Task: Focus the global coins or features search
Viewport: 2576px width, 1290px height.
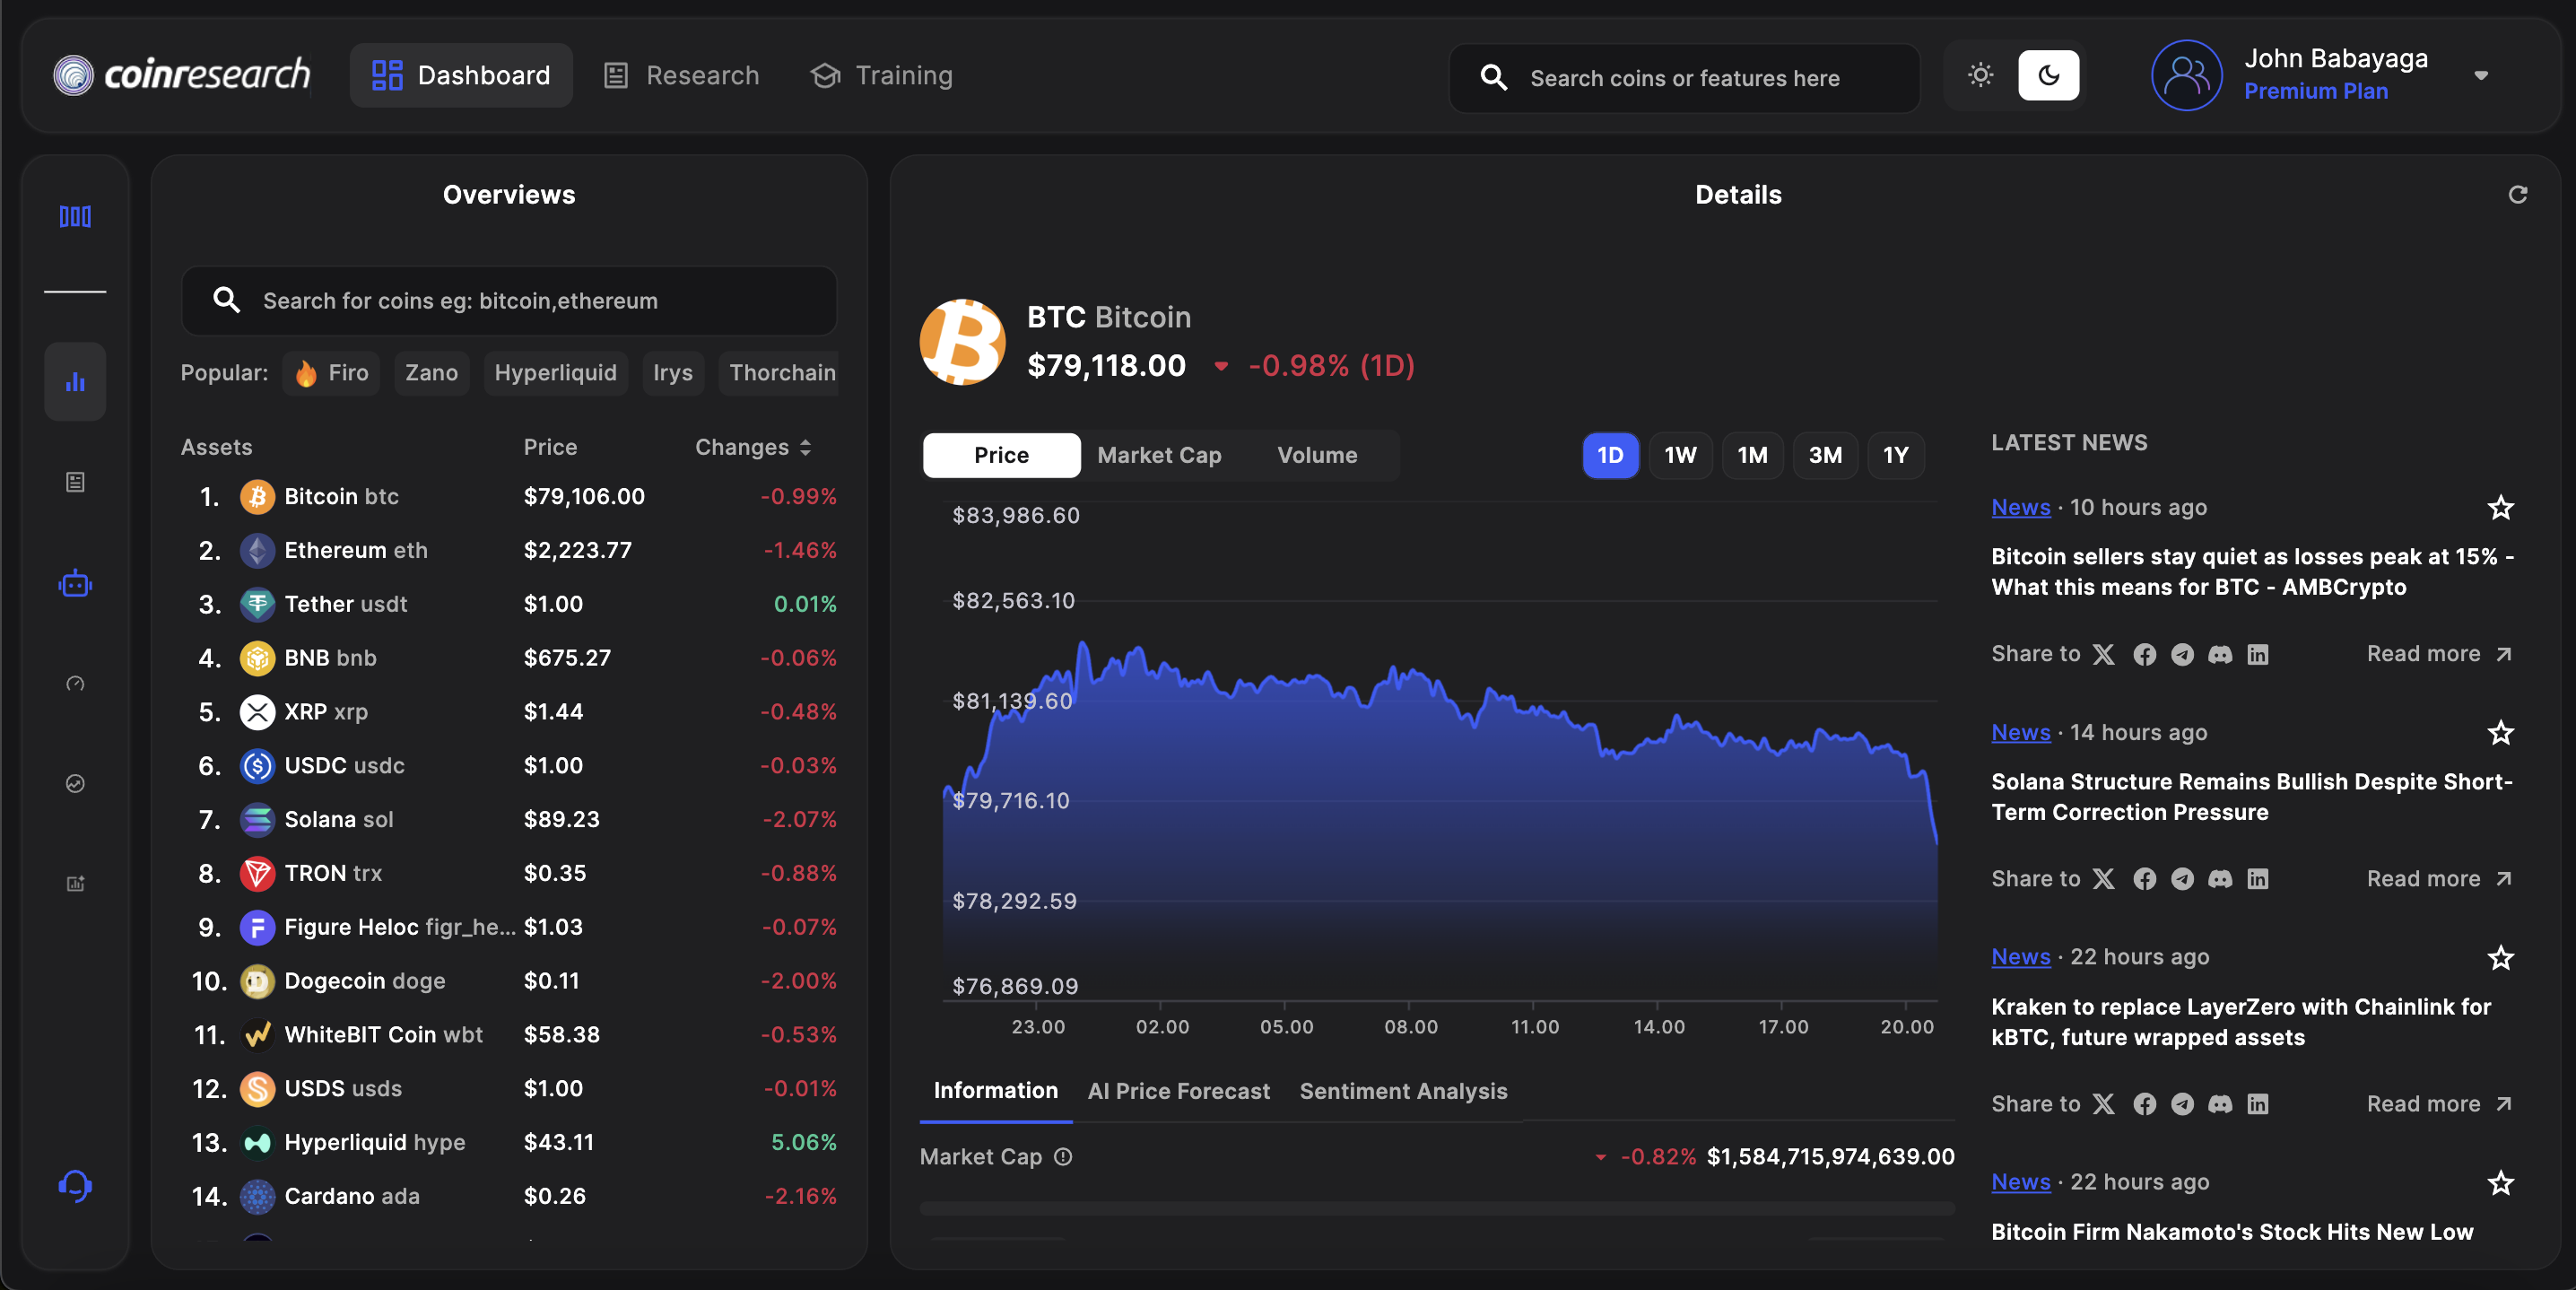Action: tap(1684, 77)
